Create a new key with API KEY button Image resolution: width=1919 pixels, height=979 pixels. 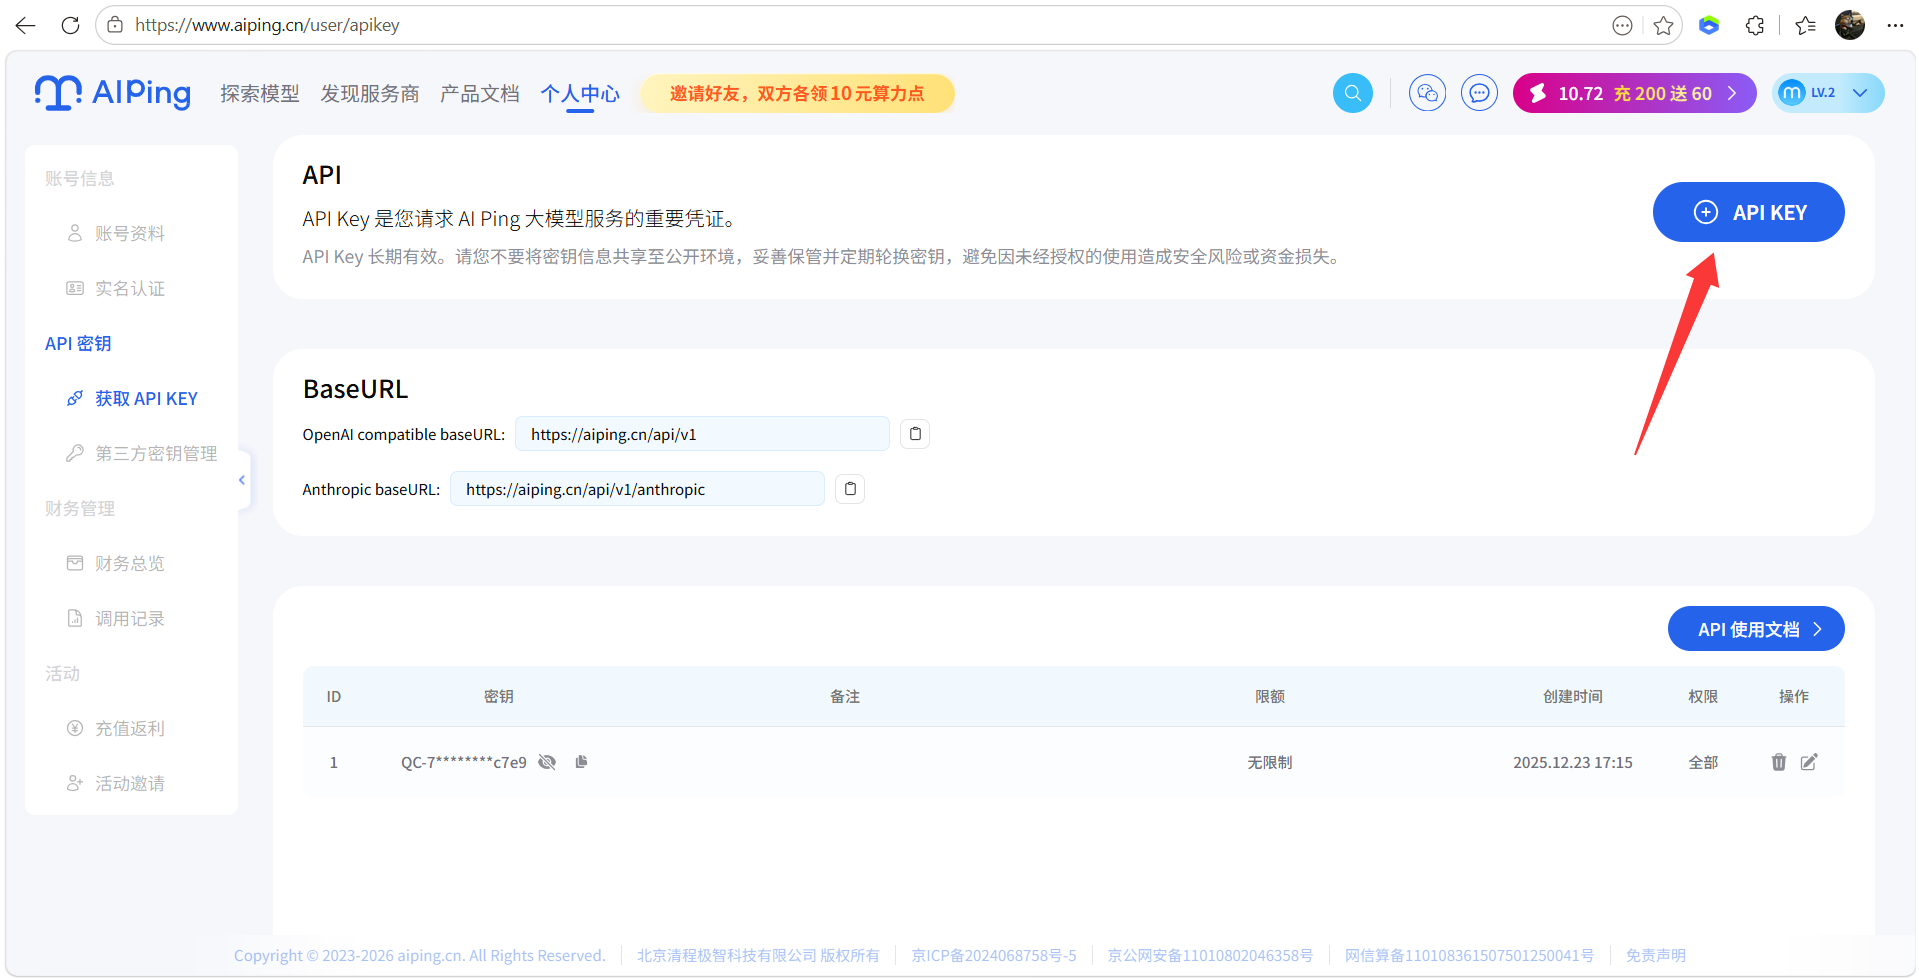click(x=1748, y=212)
